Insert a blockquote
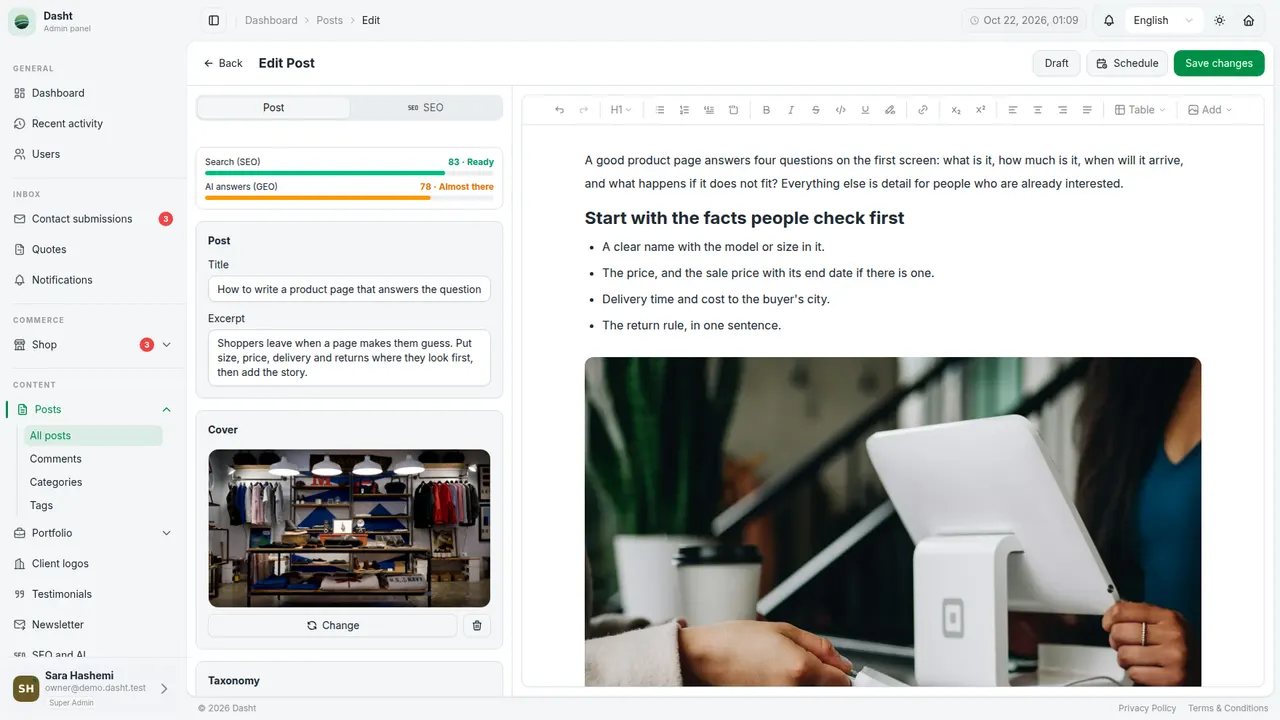Viewport: 1280px width, 720px height. tap(709, 110)
